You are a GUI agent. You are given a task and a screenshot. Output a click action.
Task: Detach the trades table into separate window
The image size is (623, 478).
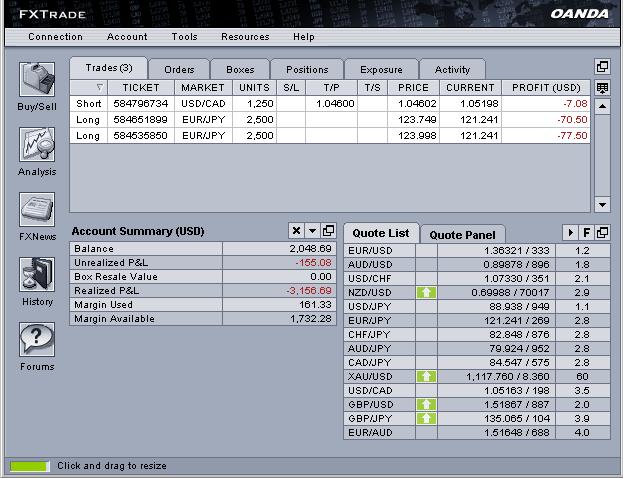tap(602, 67)
